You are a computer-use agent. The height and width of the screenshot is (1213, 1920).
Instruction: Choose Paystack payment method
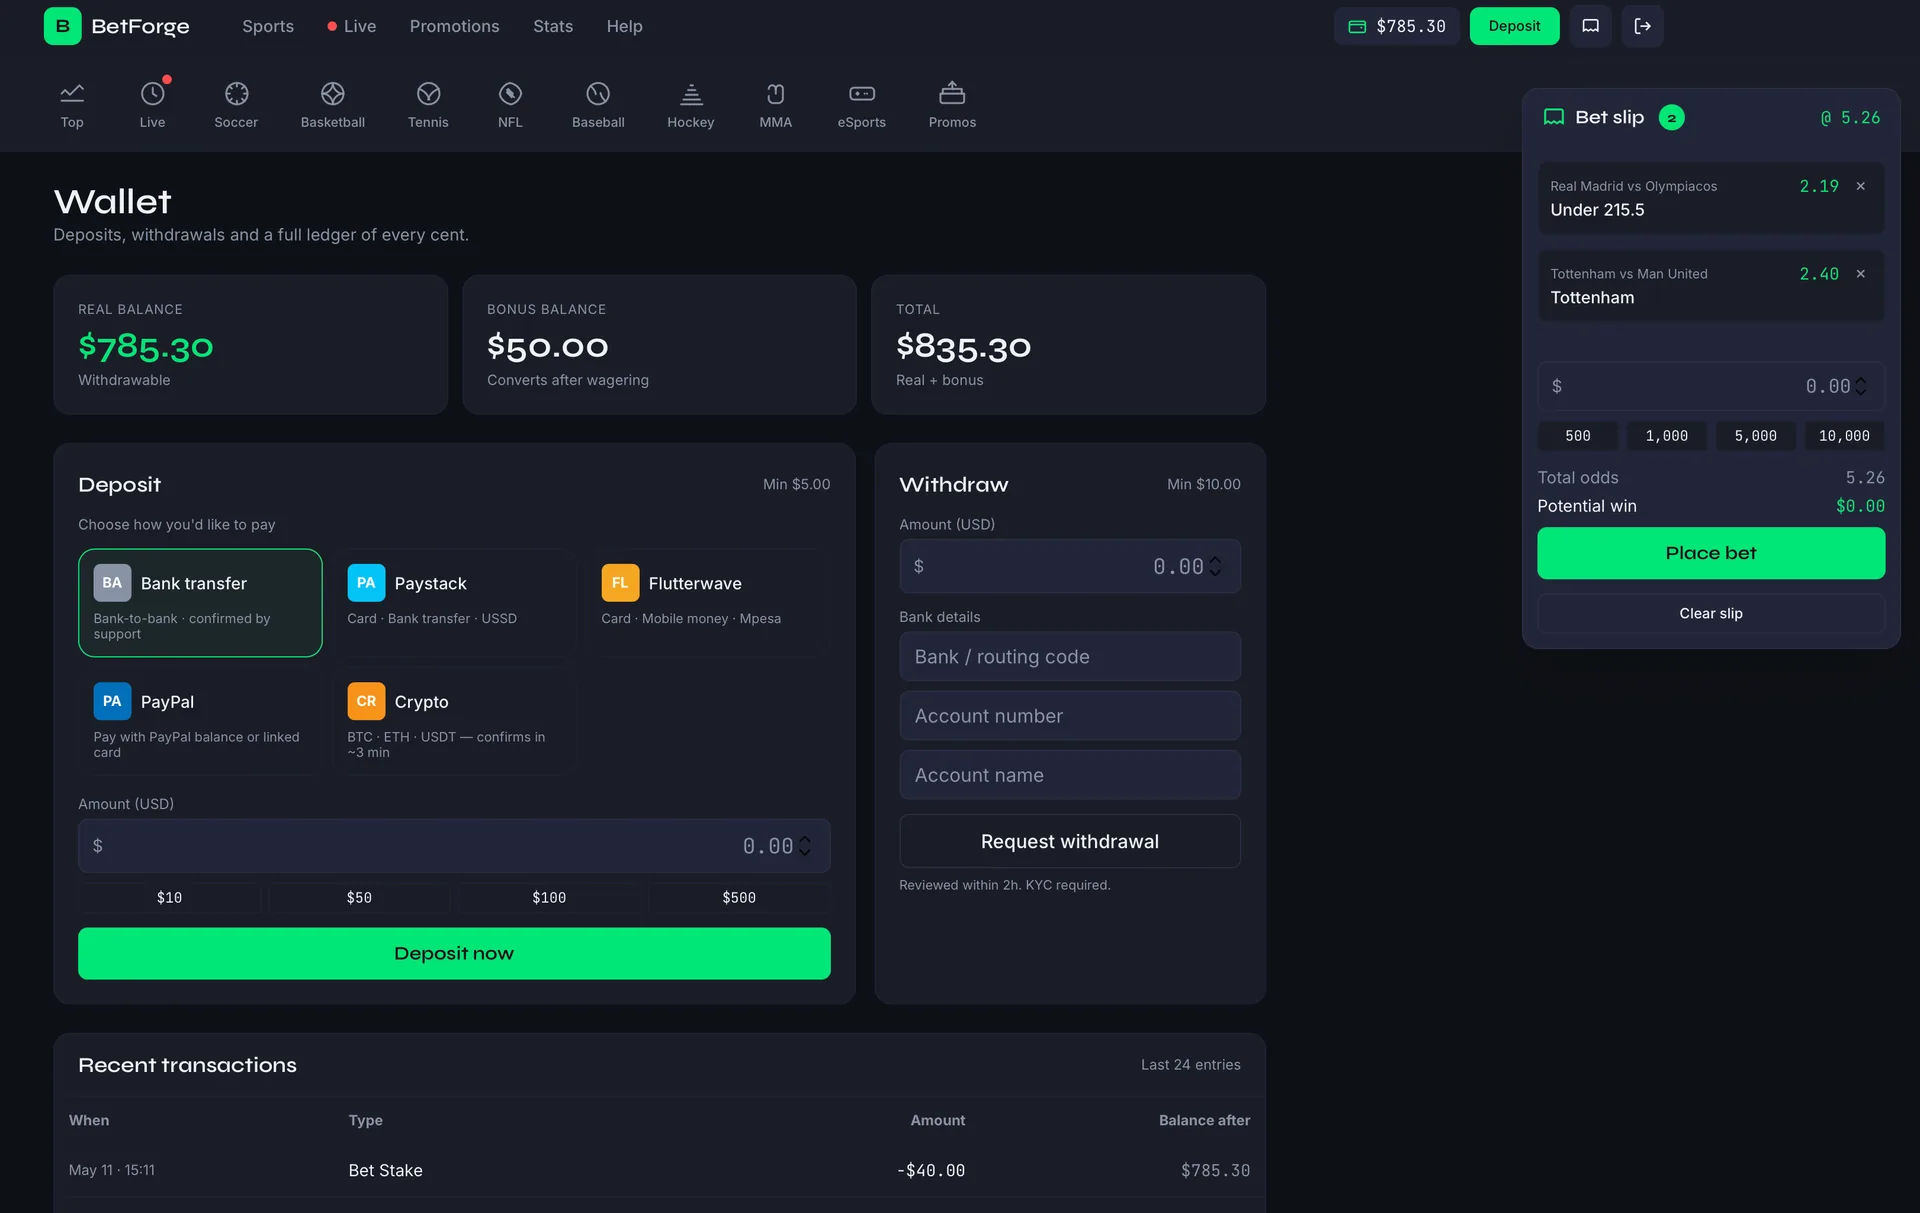pos(454,603)
